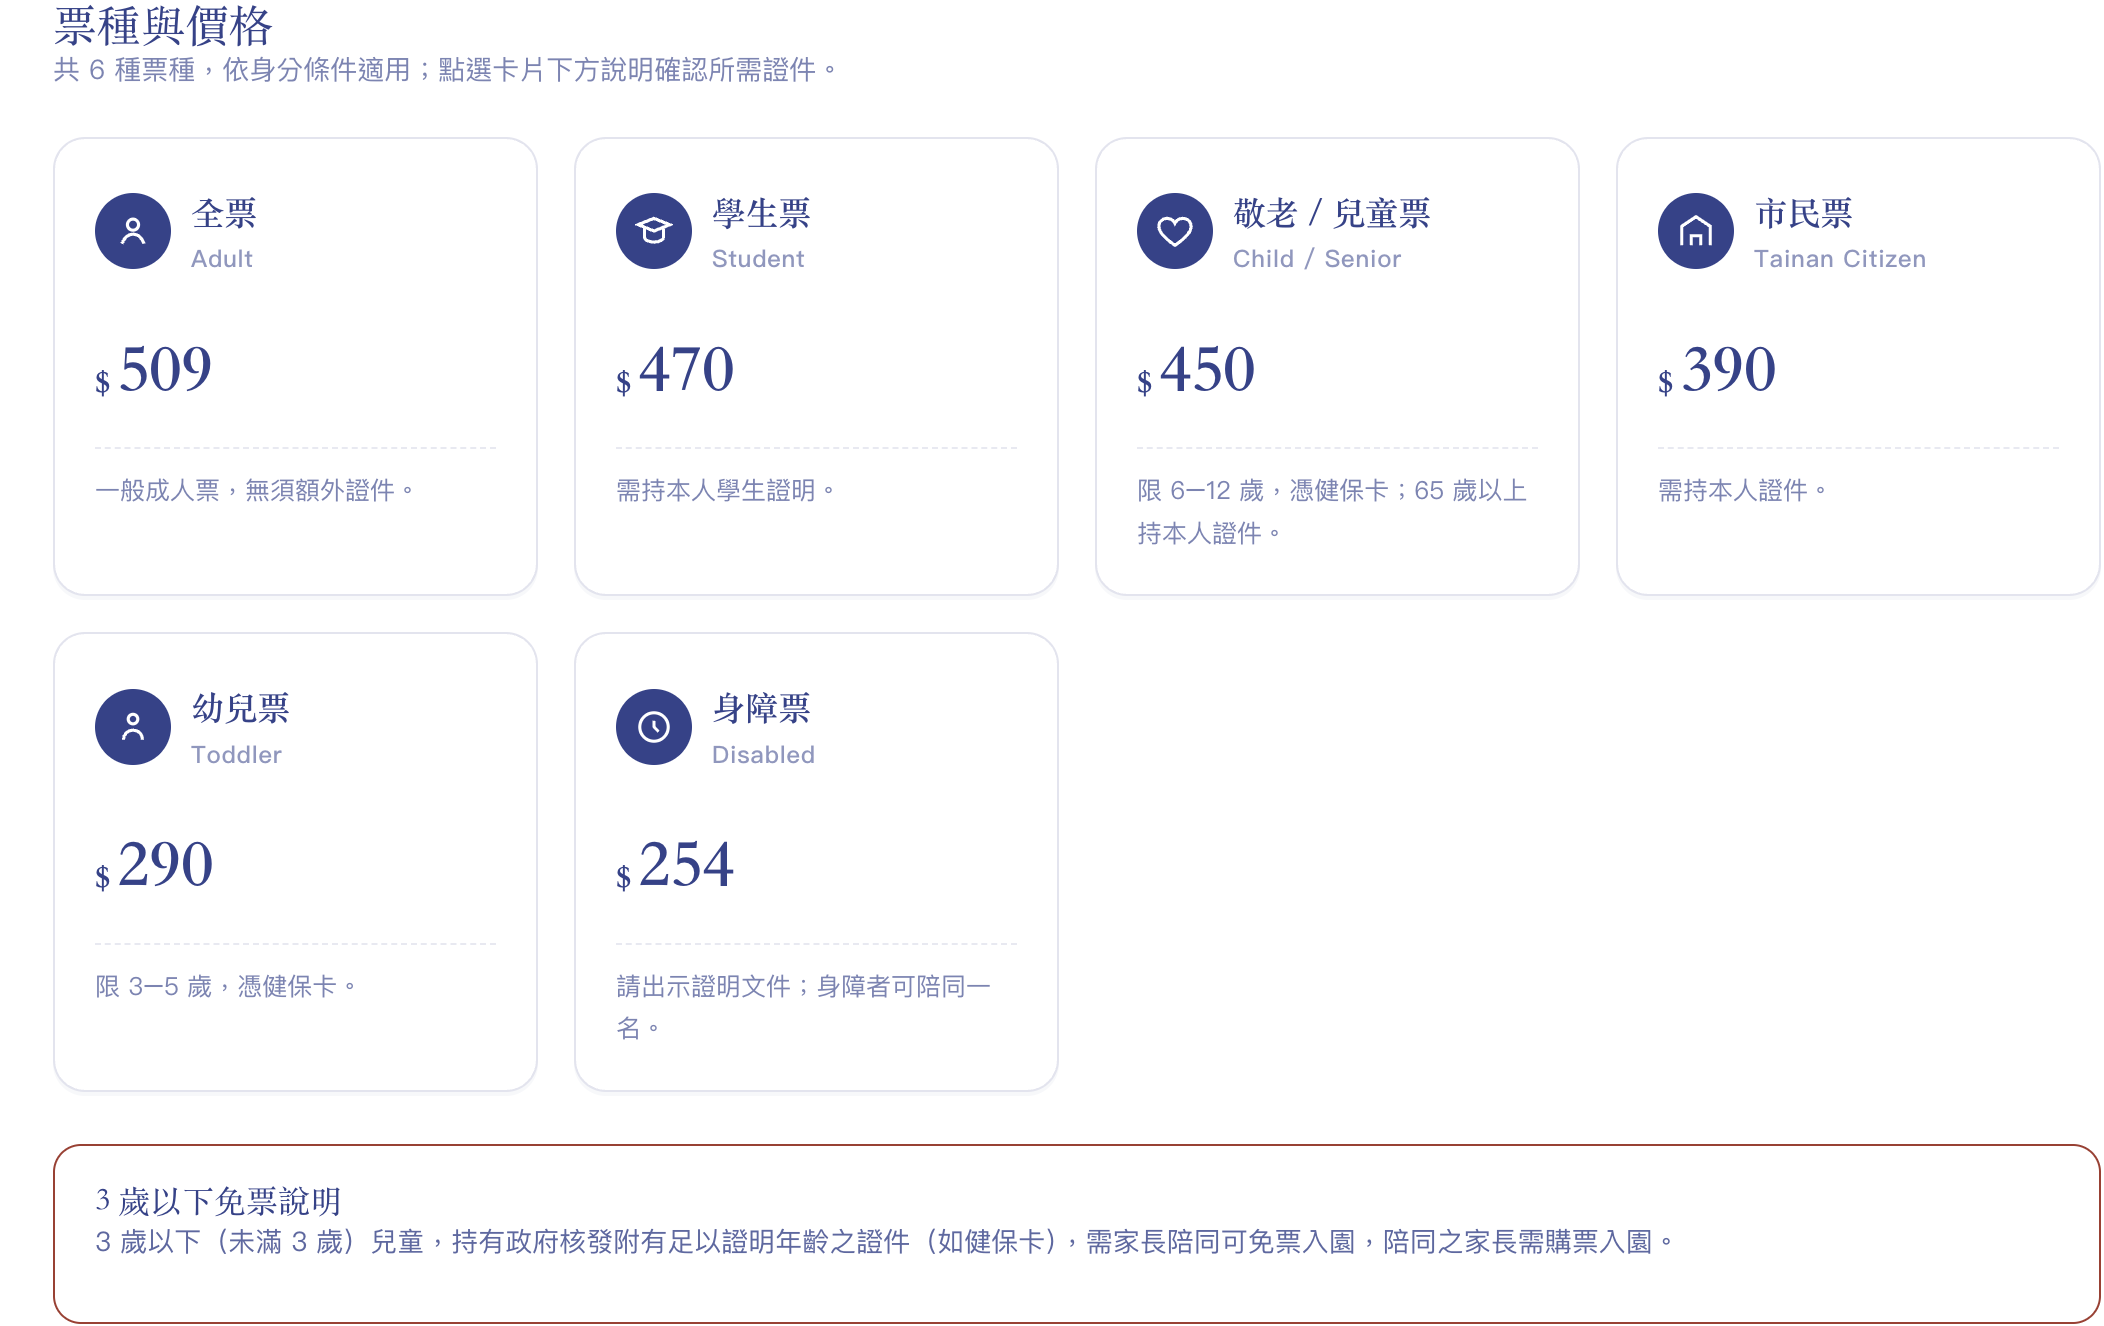Click the $509 adult ticket price
Image resolution: width=2104 pixels, height=1326 pixels.
(x=154, y=369)
